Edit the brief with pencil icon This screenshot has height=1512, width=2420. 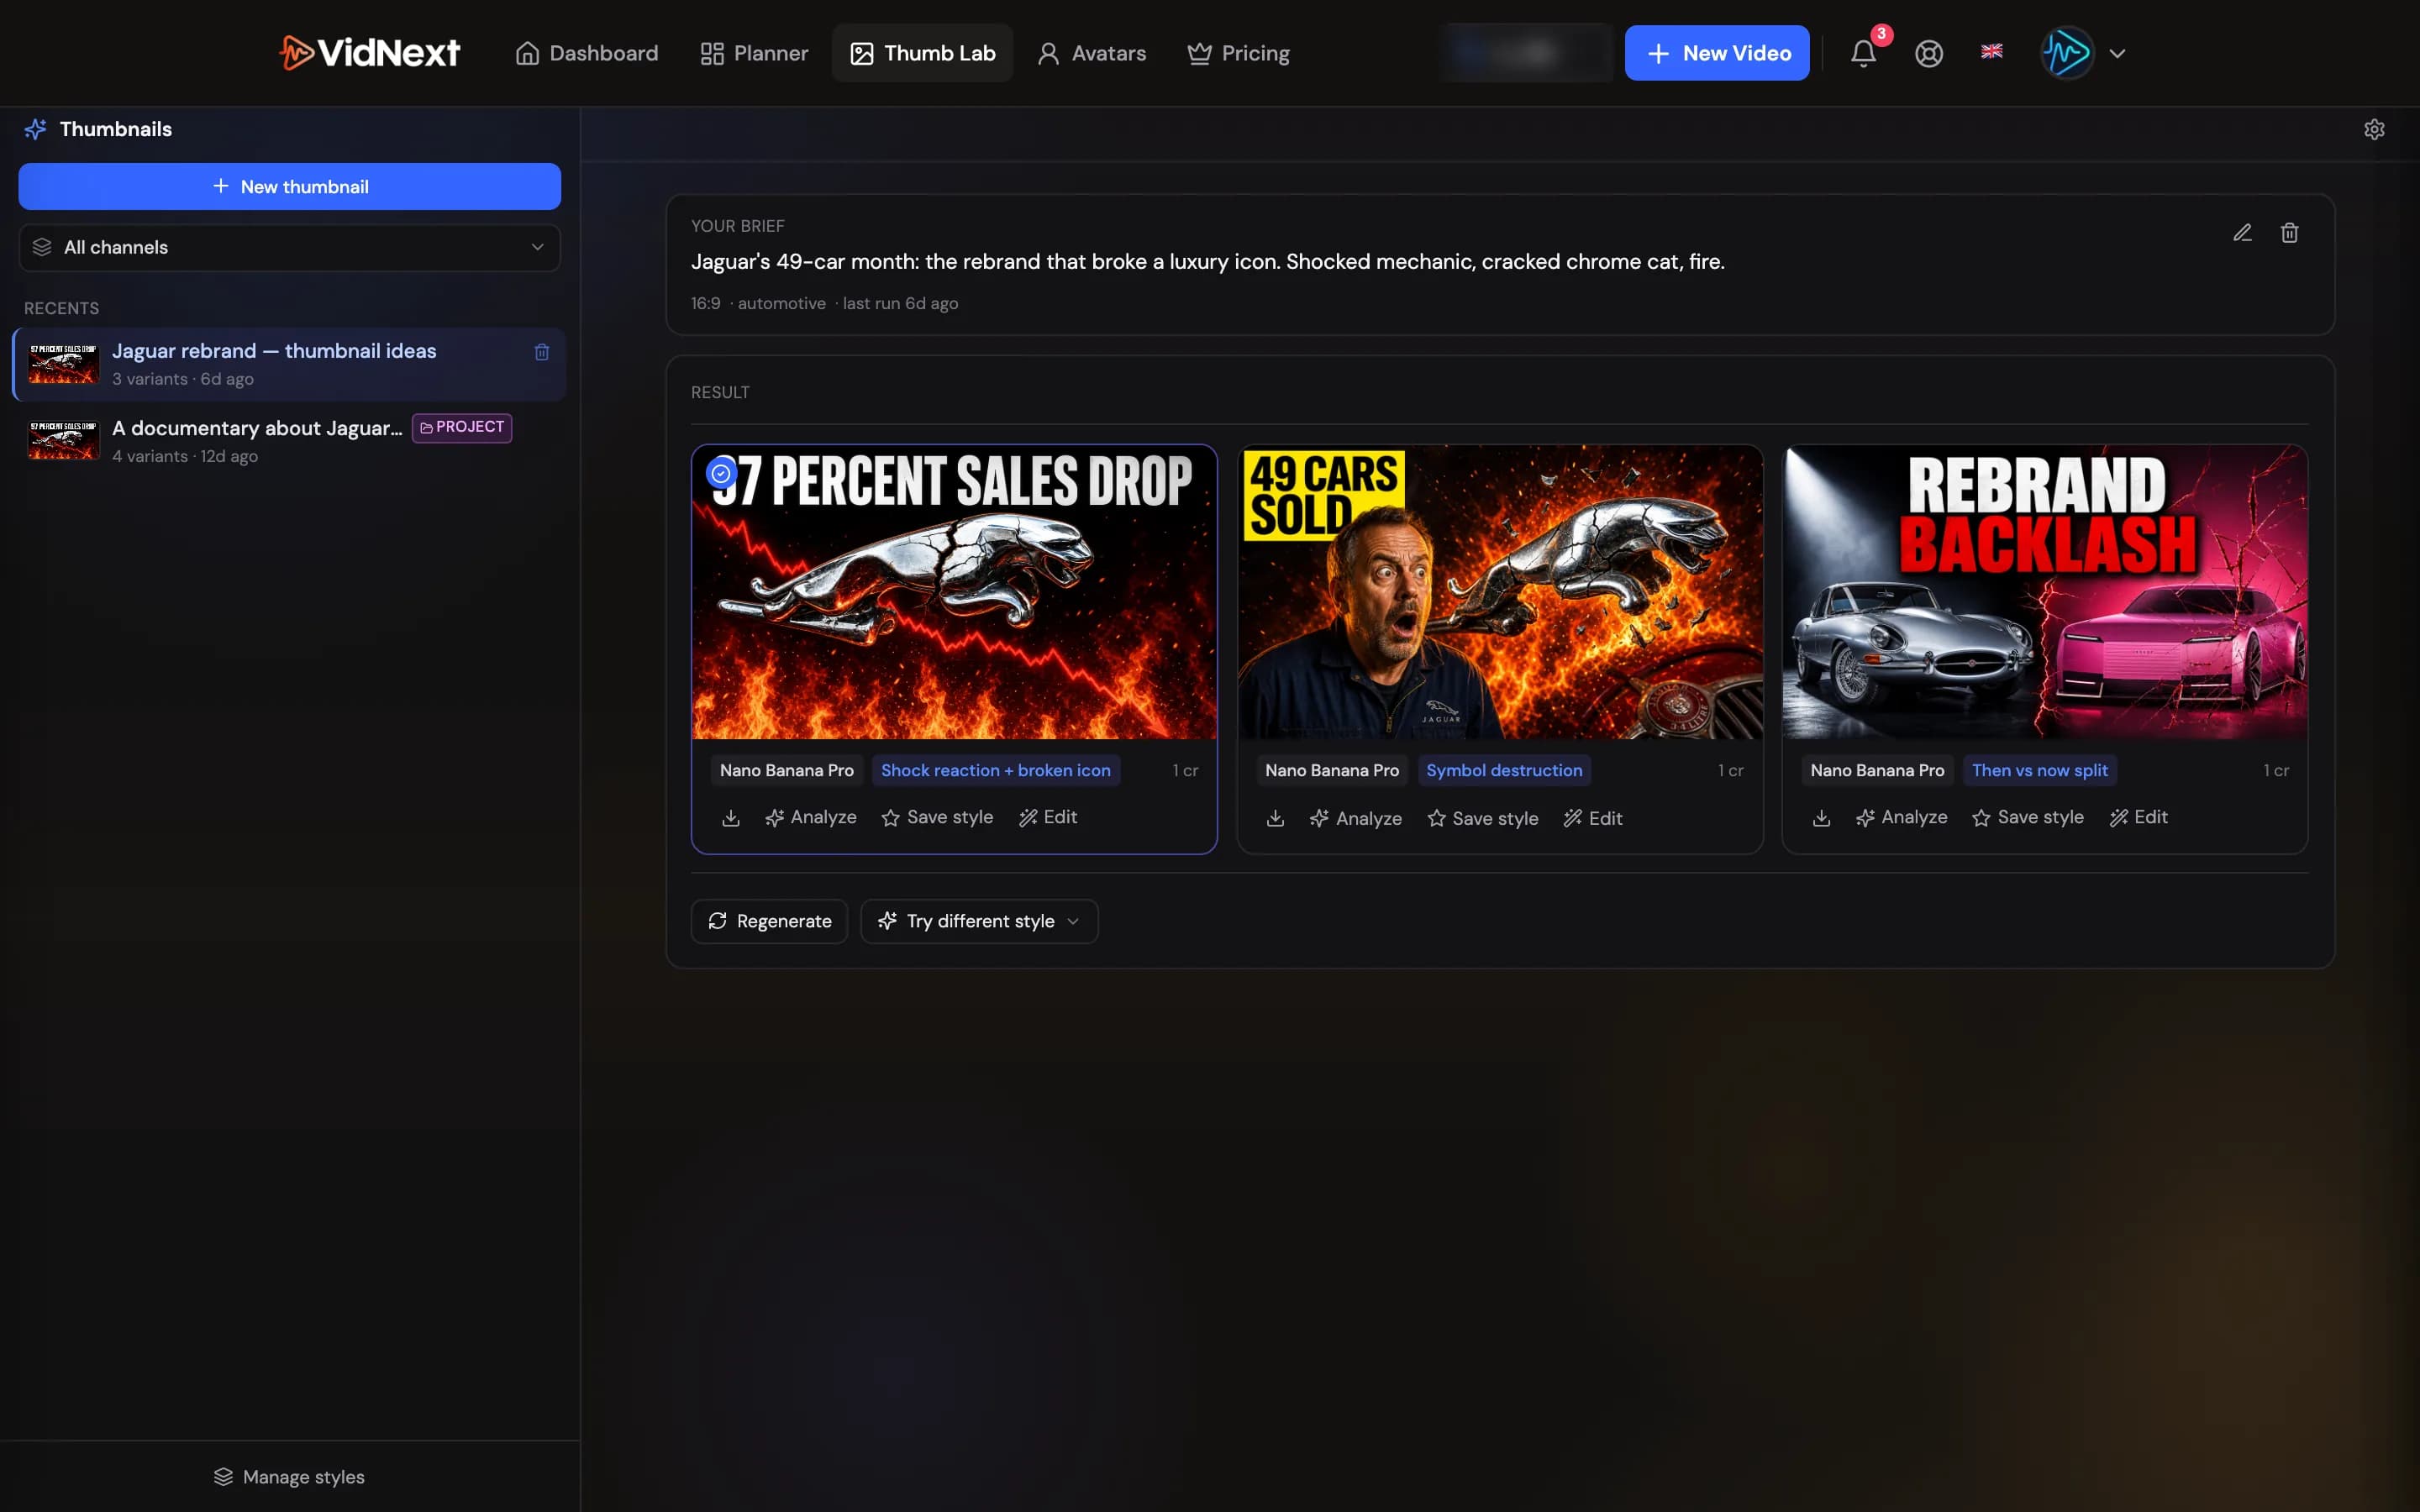coord(2242,233)
